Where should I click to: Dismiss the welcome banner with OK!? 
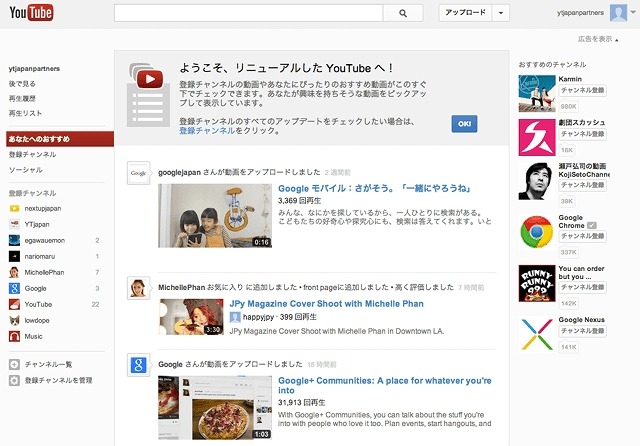pos(464,124)
